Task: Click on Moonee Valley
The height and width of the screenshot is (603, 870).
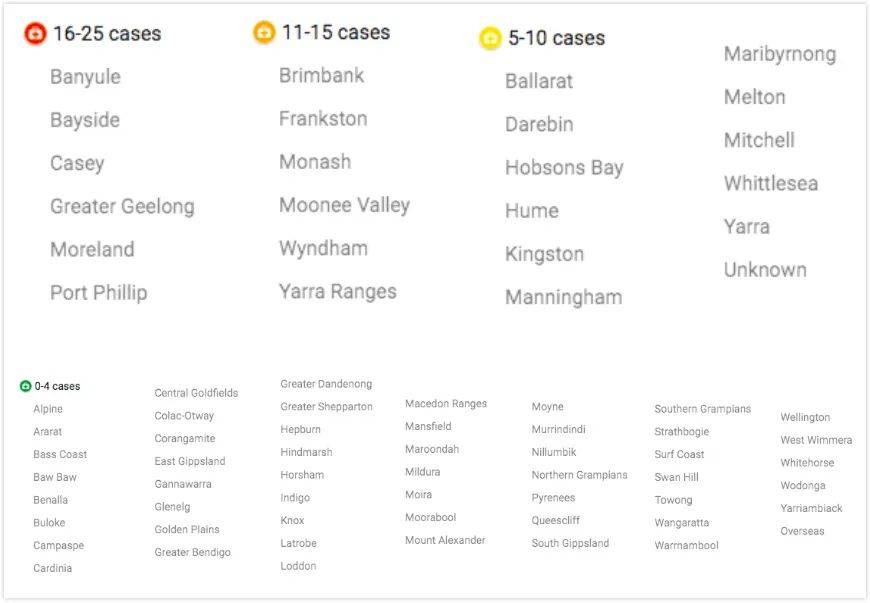Action: (x=345, y=205)
